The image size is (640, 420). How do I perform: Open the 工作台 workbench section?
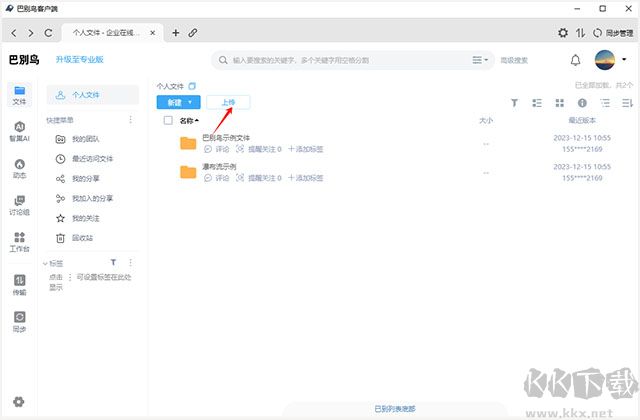click(19, 241)
